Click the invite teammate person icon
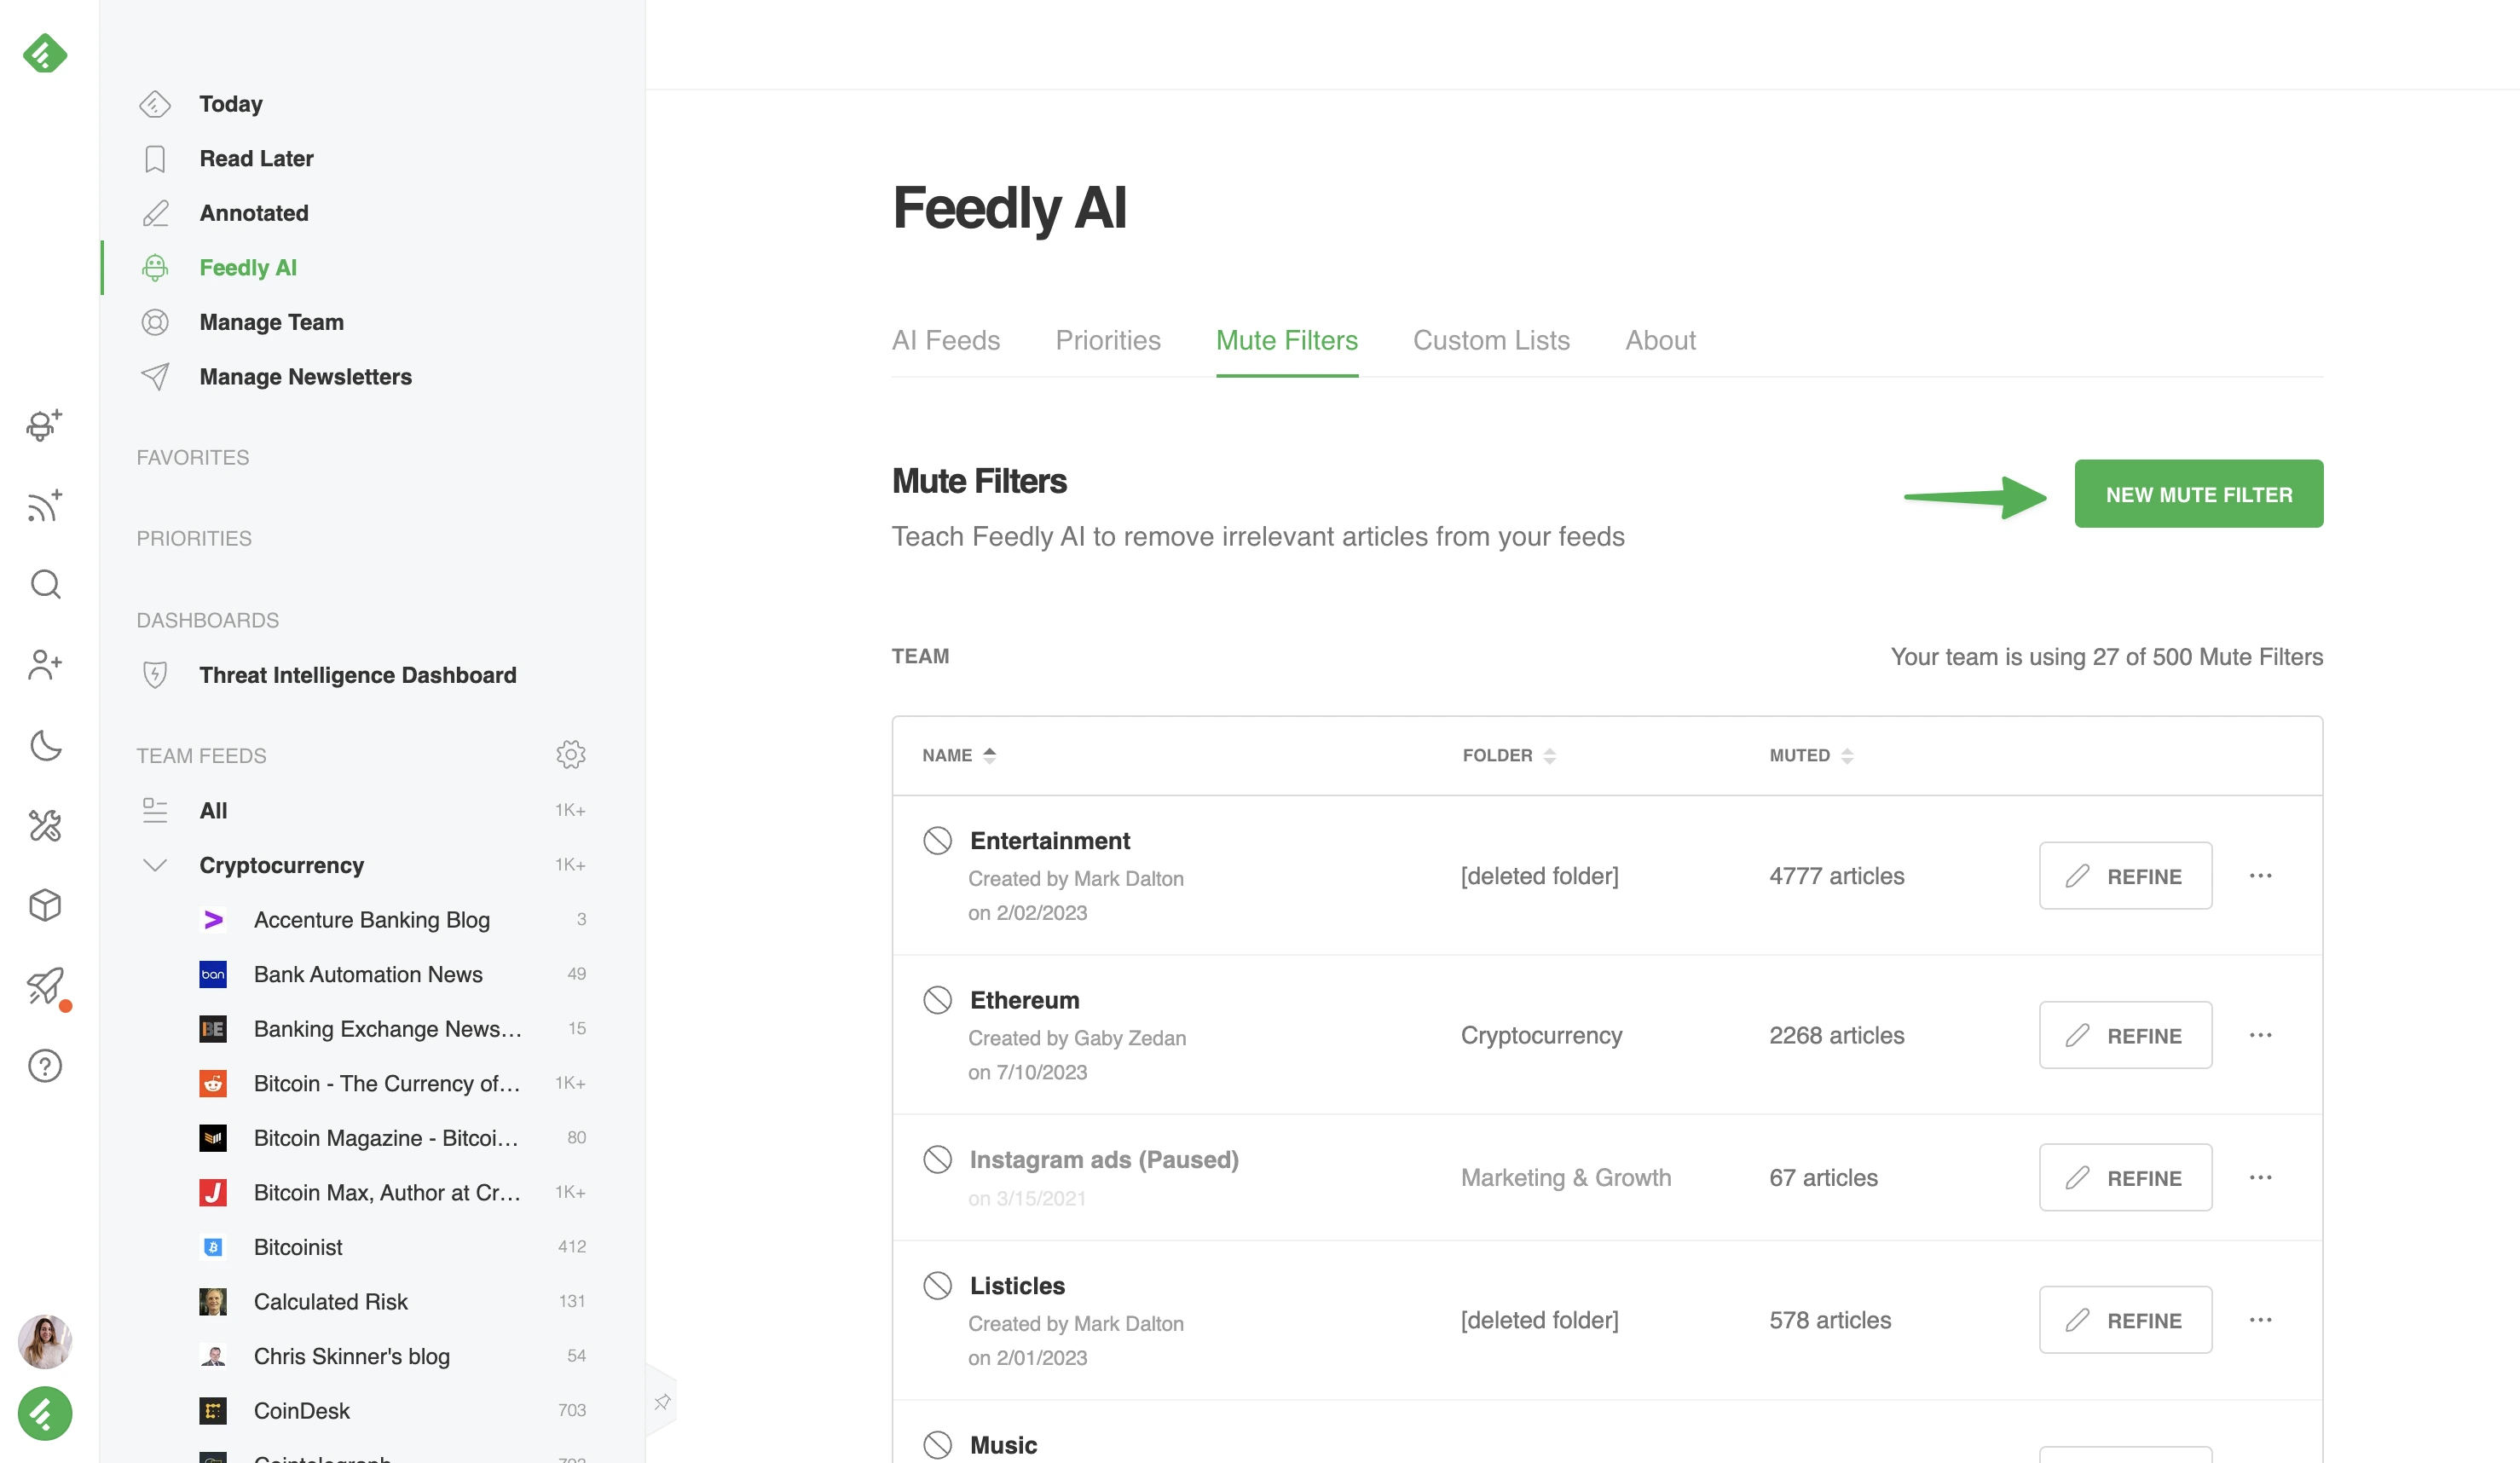Screen dimensions: 2520x1463 click(45, 664)
